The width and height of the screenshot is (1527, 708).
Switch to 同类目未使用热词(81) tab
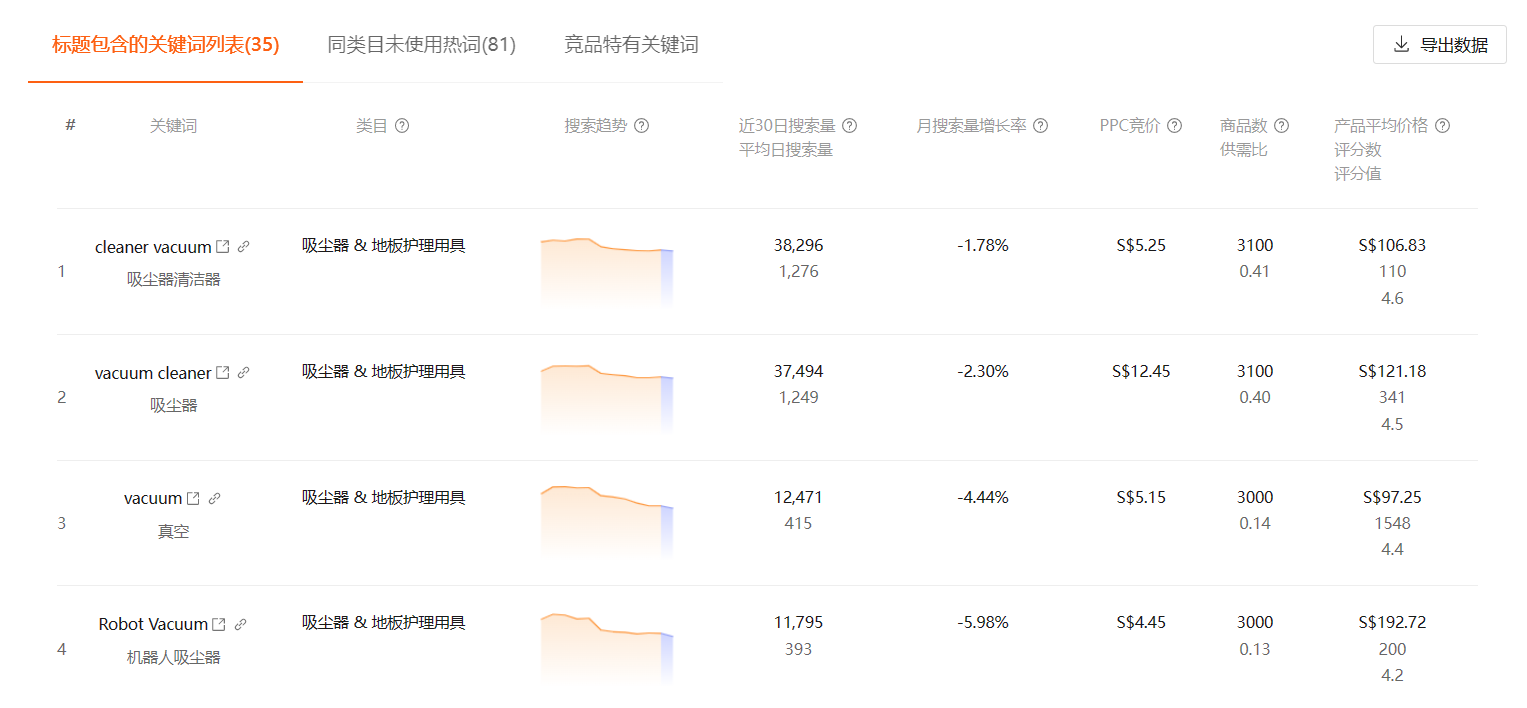click(422, 45)
